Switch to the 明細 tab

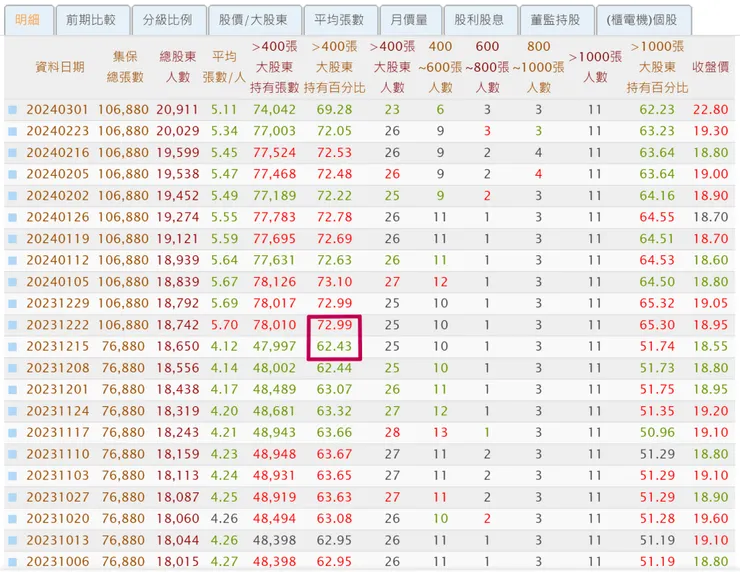29,20
